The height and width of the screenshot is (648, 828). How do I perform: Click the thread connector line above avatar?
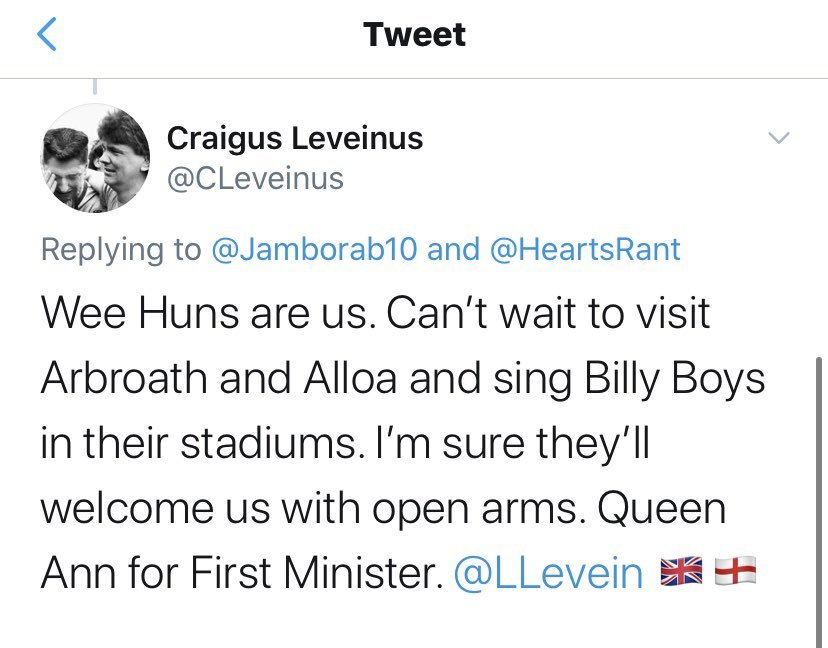pyautogui.click(x=95, y=86)
